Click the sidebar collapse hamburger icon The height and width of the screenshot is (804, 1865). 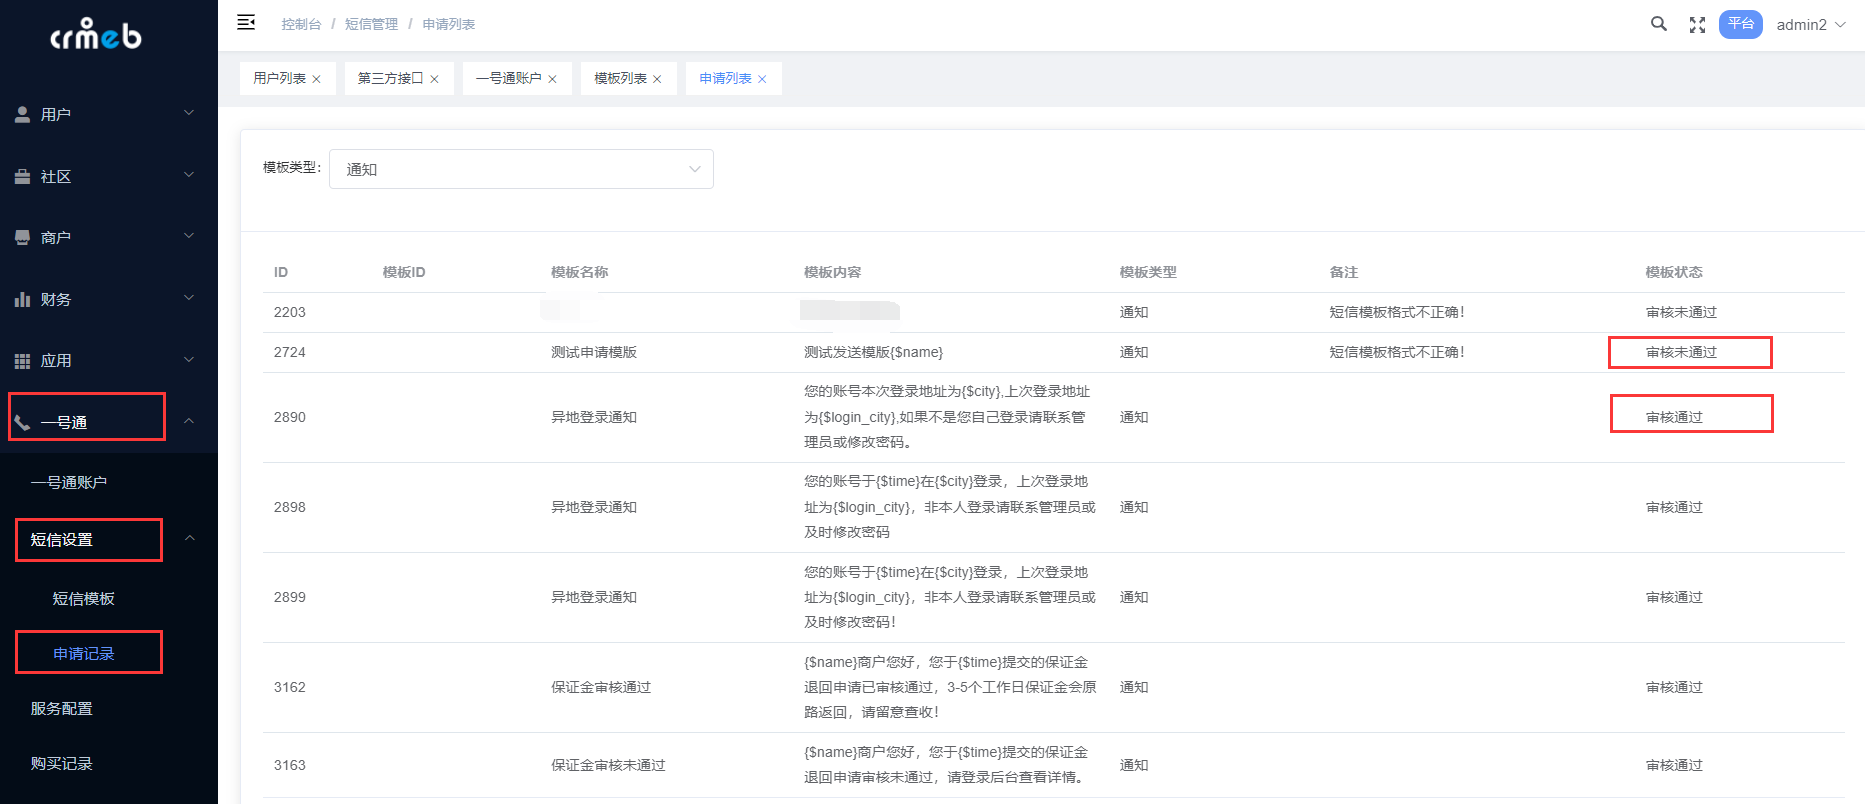click(x=246, y=23)
